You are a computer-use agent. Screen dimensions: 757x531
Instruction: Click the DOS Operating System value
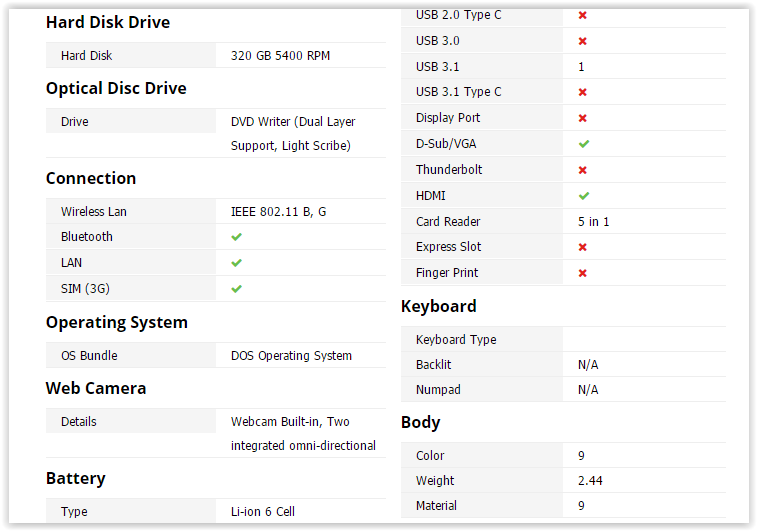(x=291, y=356)
